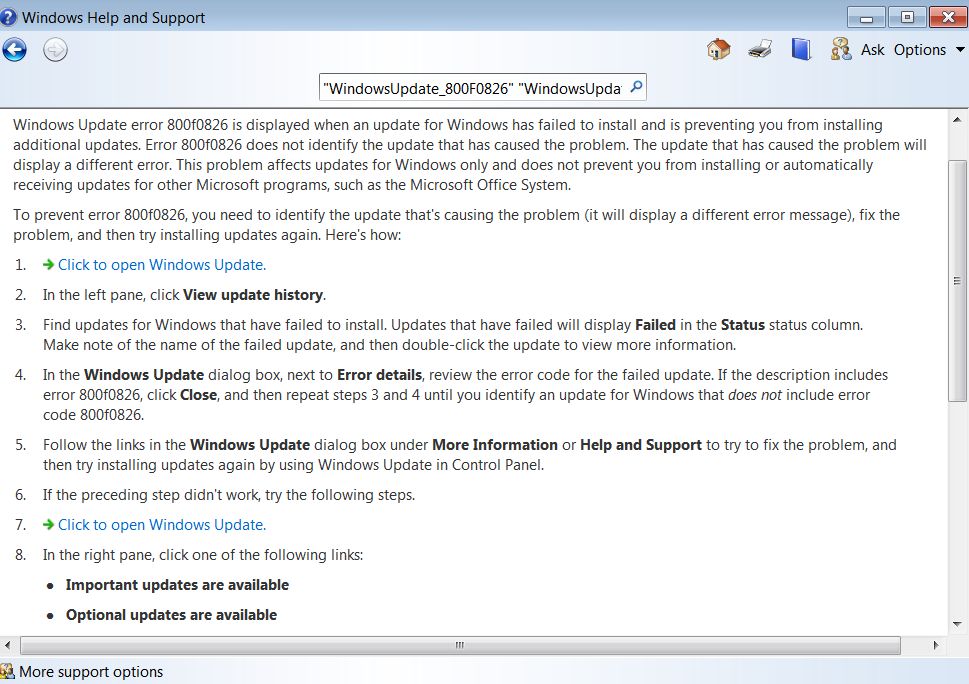Open Windows Update link in step 1
Viewport: 969px width, 684px height.
point(162,264)
